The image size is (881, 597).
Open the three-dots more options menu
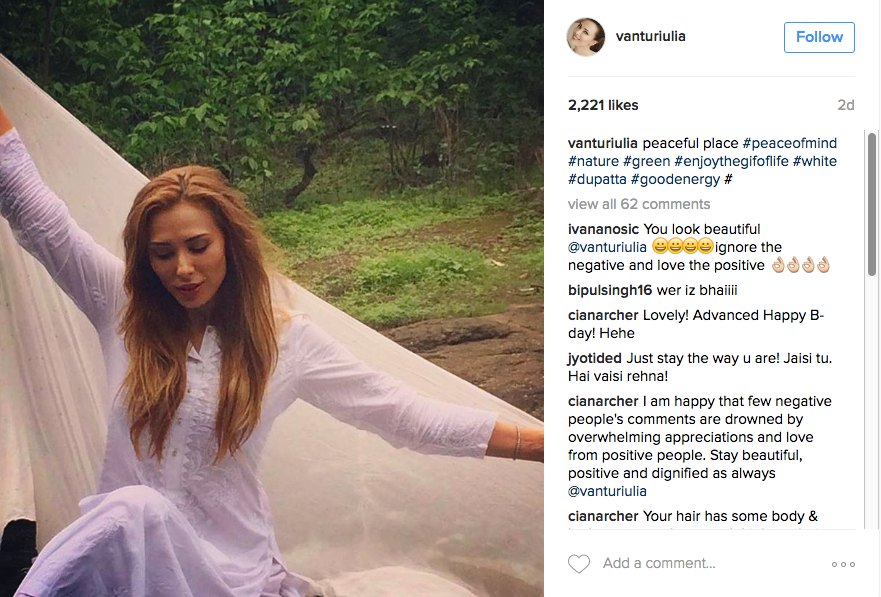pyautogui.click(x=843, y=564)
